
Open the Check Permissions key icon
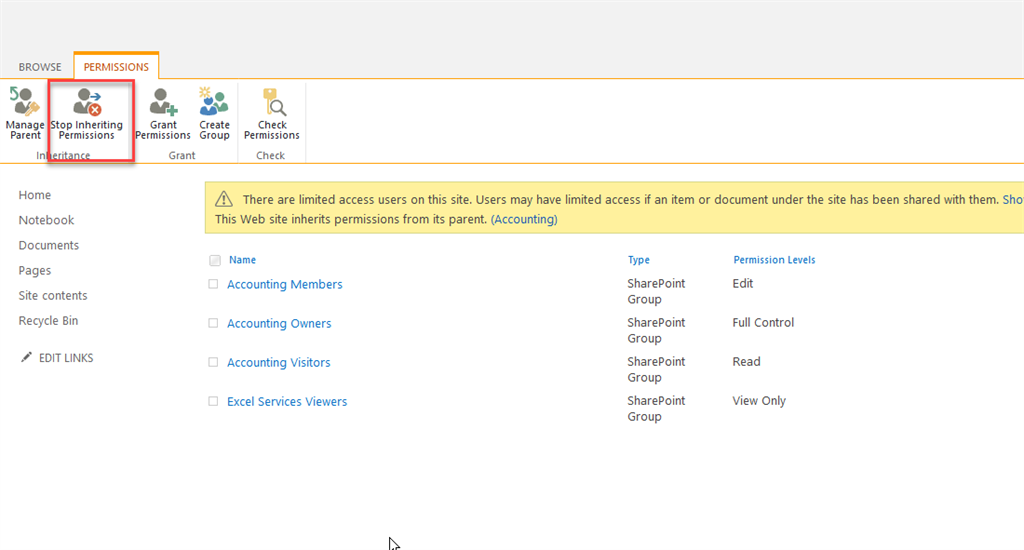272,102
